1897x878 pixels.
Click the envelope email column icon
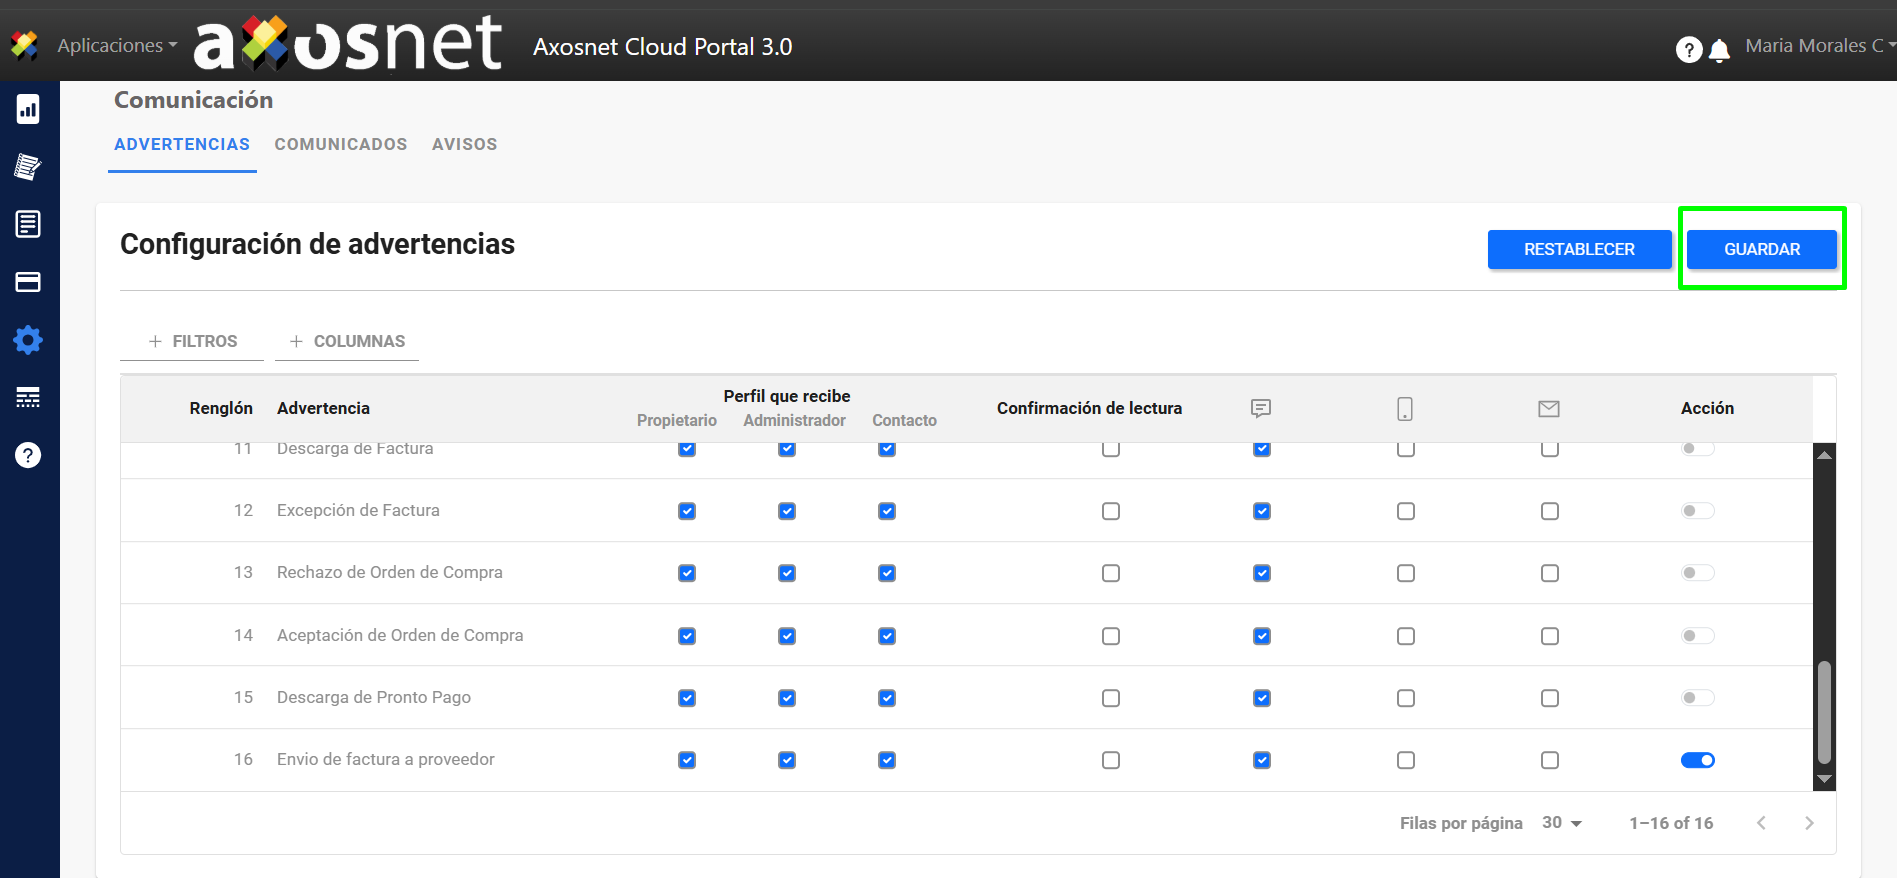coord(1549,408)
